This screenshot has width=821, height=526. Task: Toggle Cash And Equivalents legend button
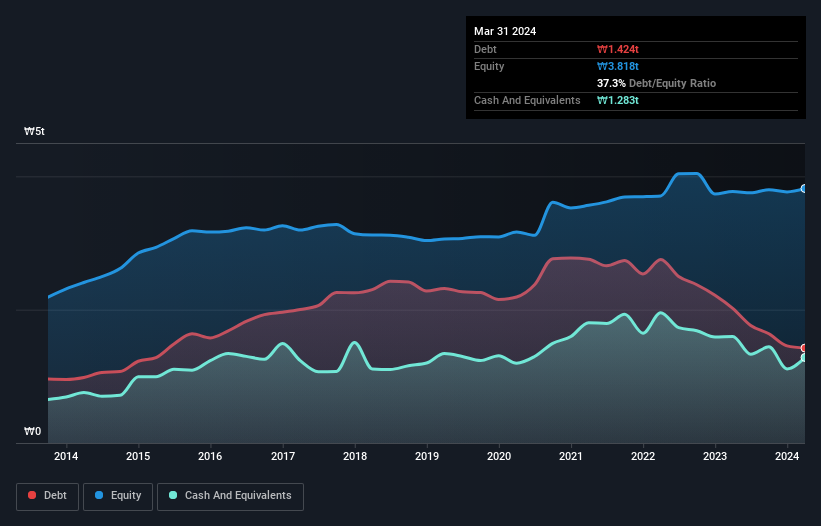(230, 496)
